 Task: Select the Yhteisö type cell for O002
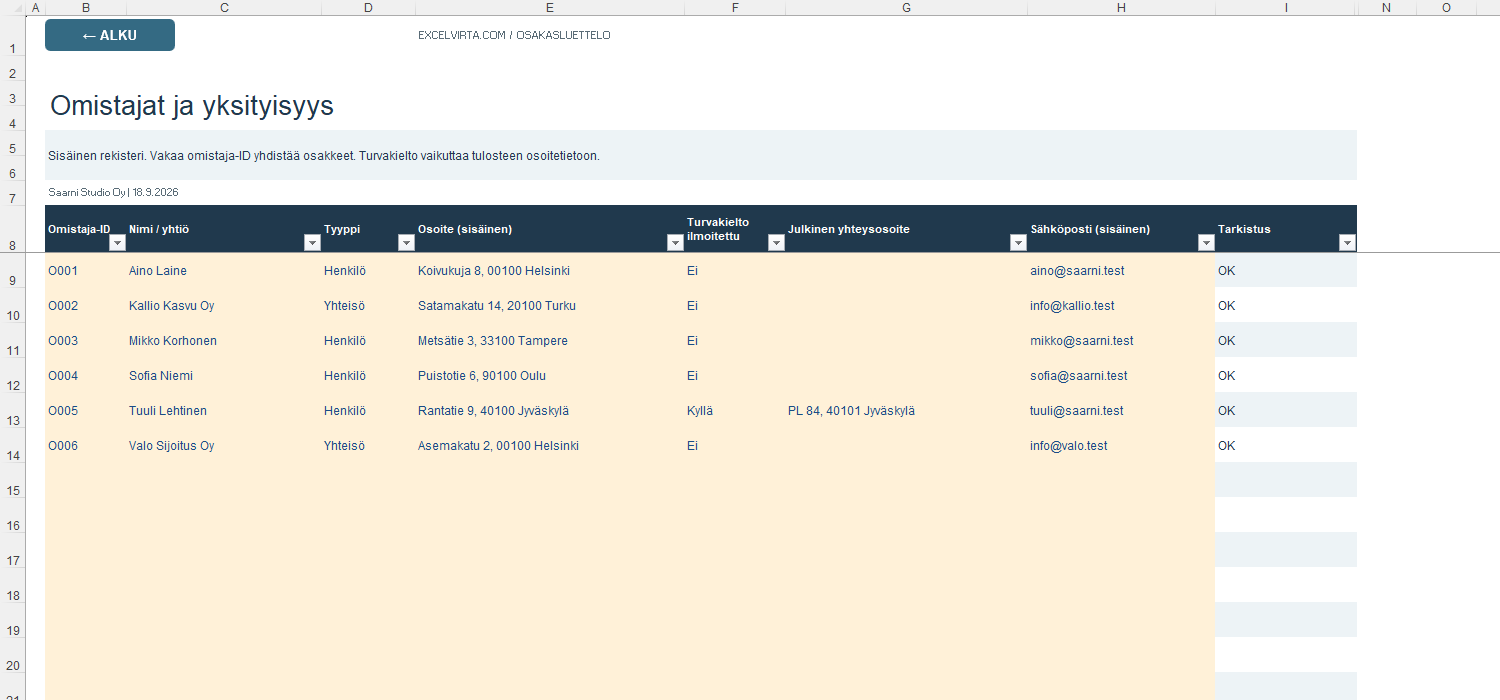click(369, 306)
